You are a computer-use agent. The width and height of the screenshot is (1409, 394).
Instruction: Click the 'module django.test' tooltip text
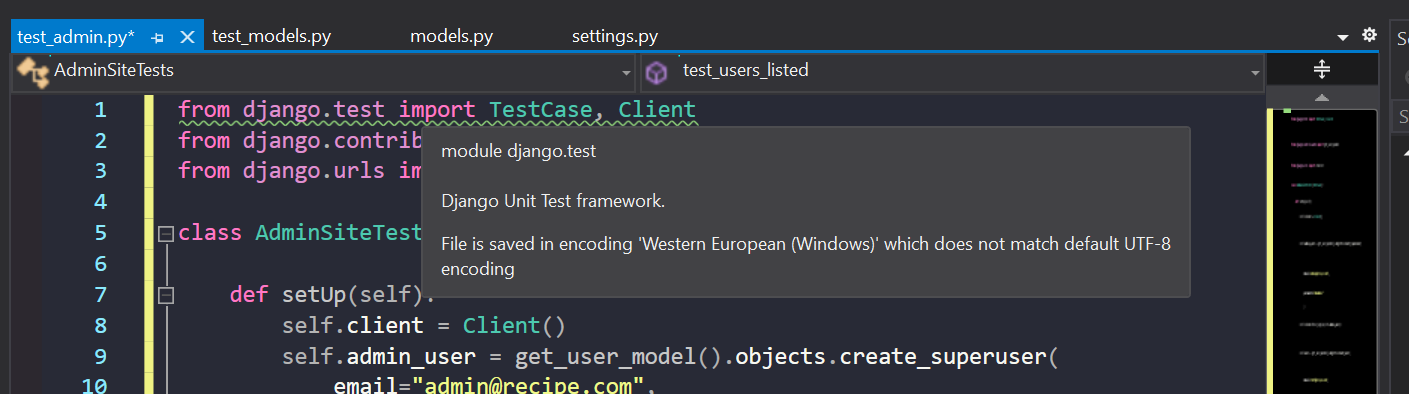coord(519,152)
